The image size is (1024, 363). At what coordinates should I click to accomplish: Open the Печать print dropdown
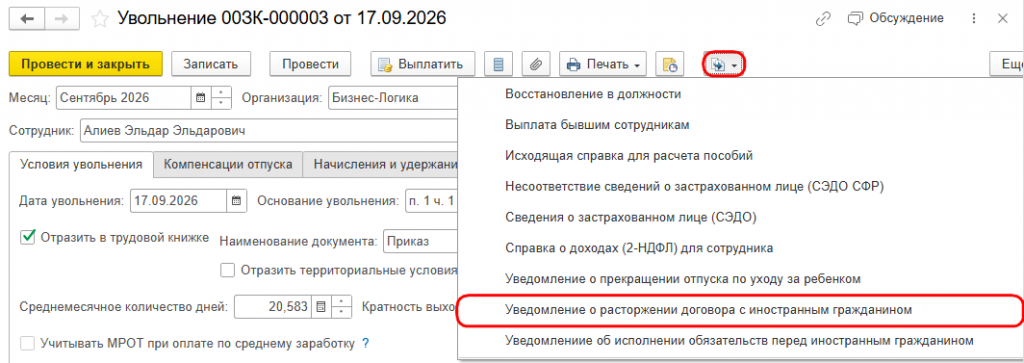pyautogui.click(x=603, y=64)
